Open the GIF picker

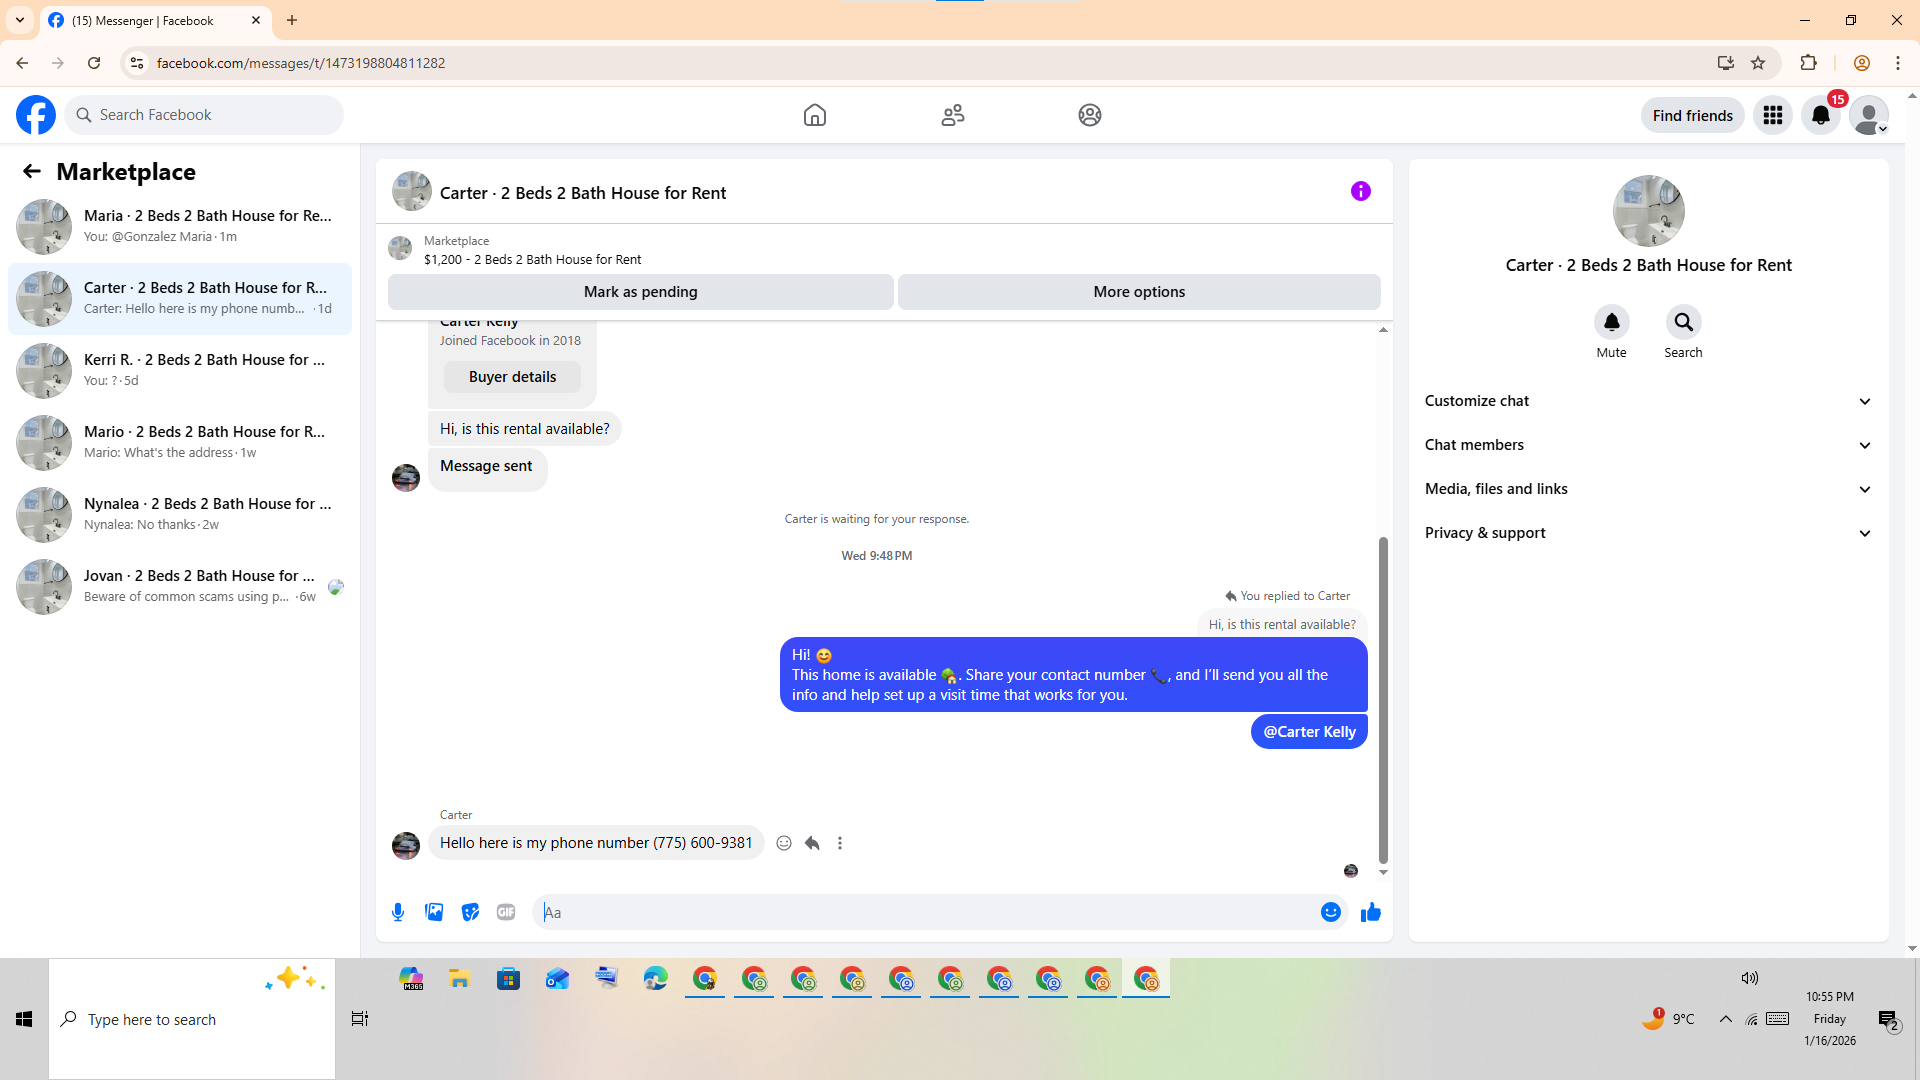(x=506, y=912)
